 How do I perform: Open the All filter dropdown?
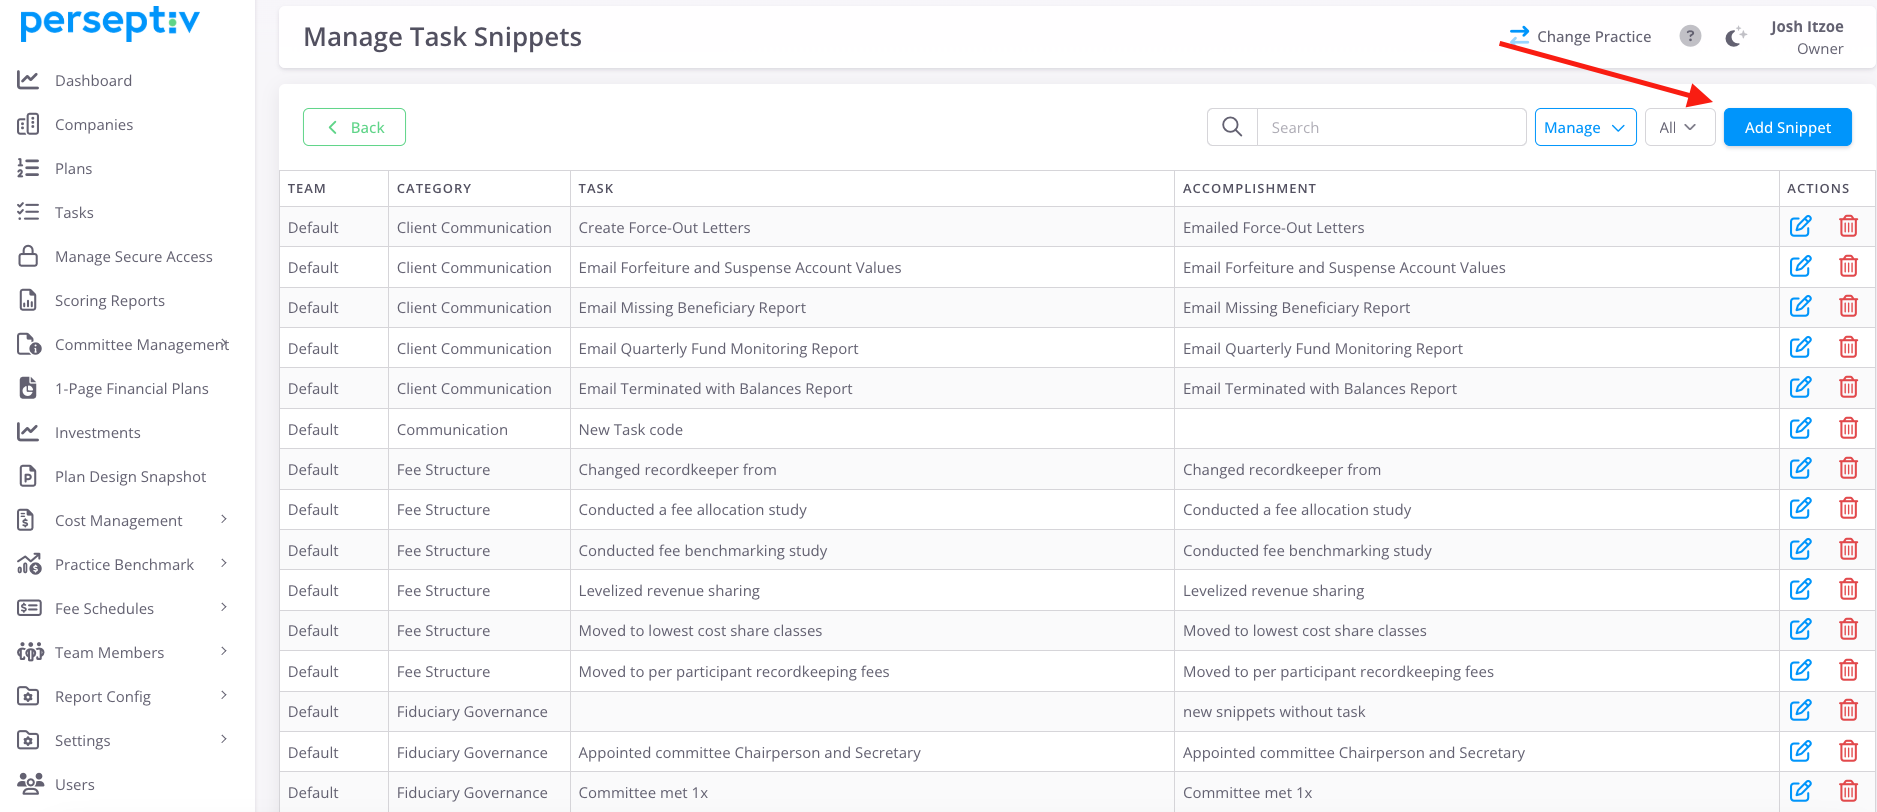pos(1679,127)
